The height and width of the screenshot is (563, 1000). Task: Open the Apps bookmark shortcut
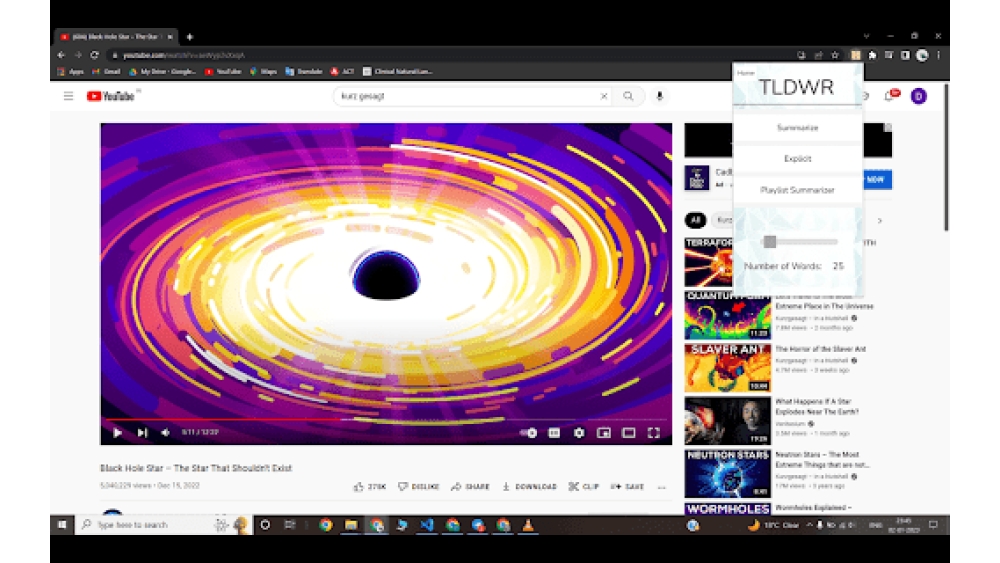pyautogui.click(x=71, y=71)
